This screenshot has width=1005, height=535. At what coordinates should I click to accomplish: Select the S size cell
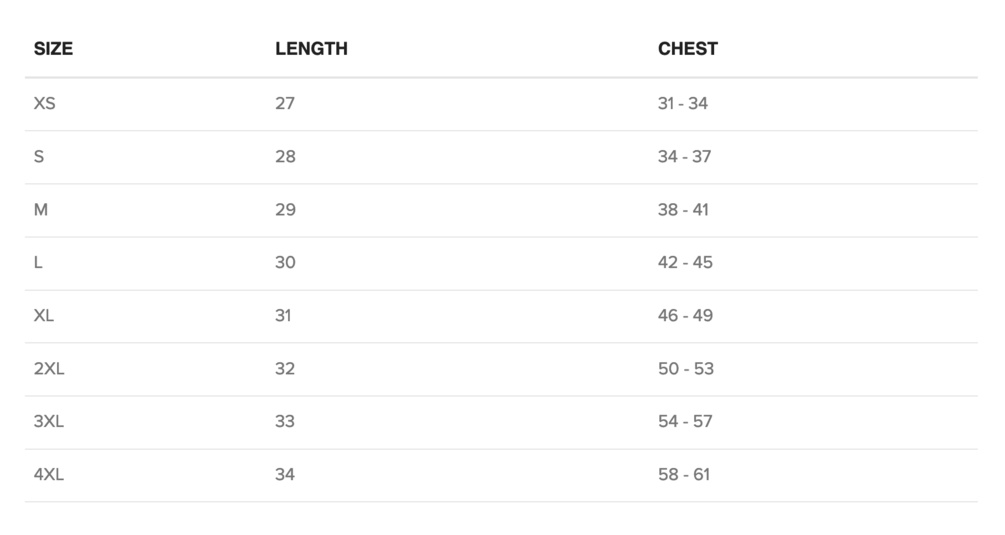coord(39,156)
